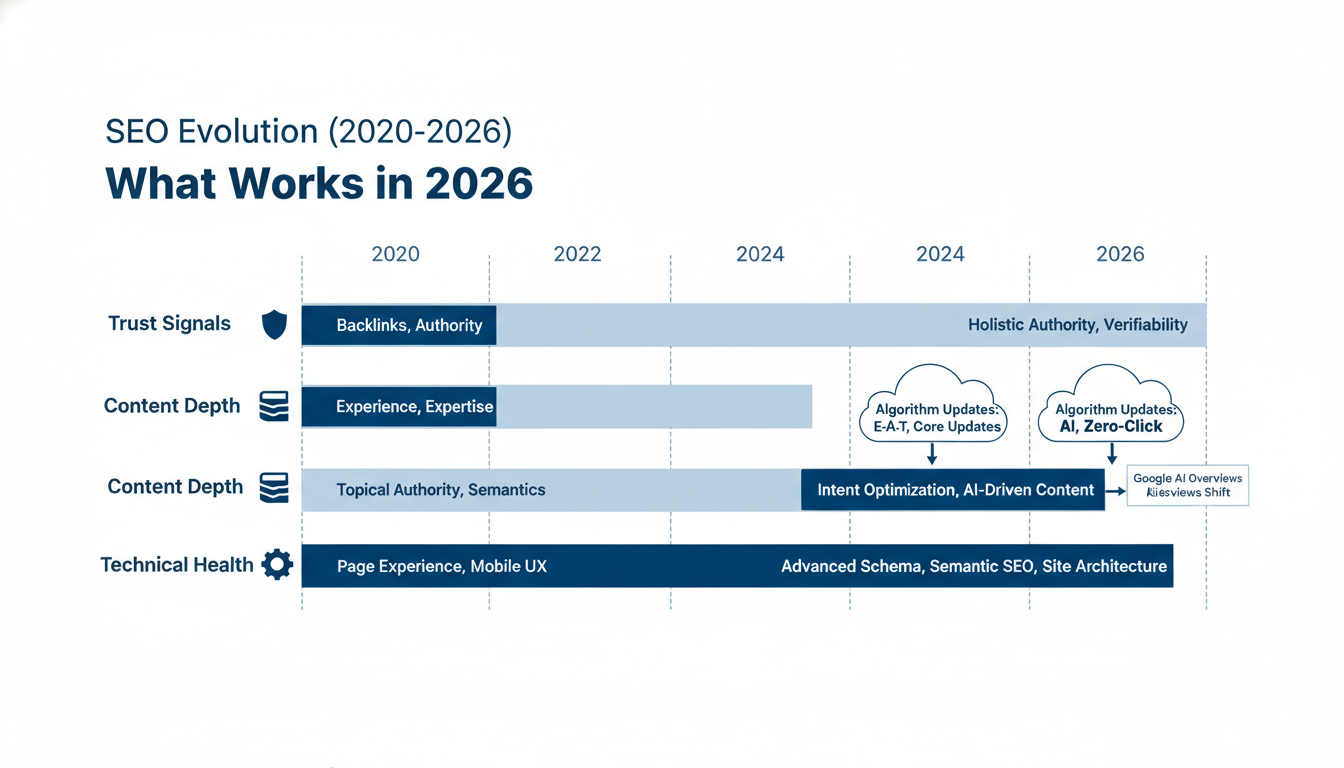The width and height of the screenshot is (1344, 768).
Task: Click the What Works in 2026 heading
Action: coord(319,184)
